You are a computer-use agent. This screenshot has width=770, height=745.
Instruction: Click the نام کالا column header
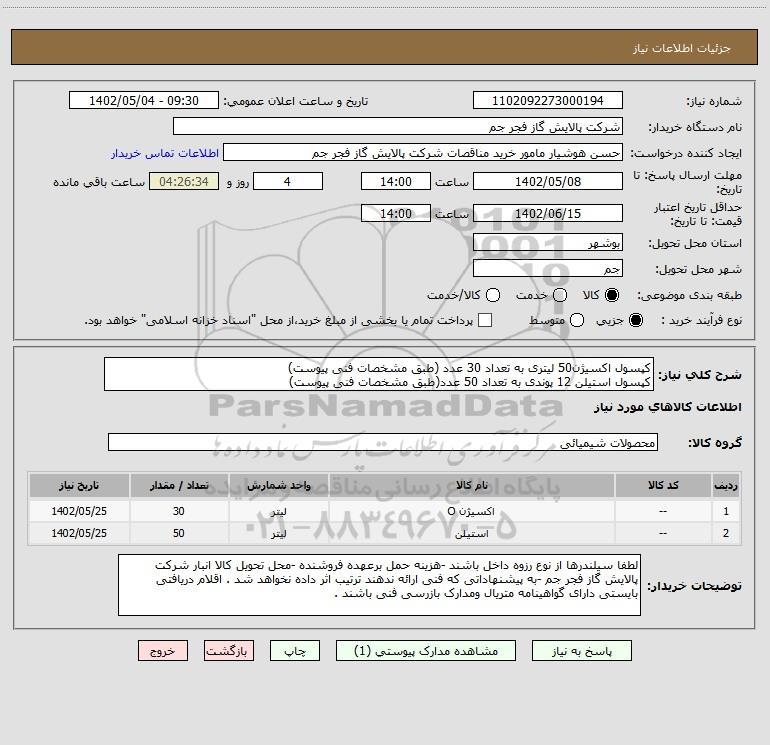coord(471,486)
